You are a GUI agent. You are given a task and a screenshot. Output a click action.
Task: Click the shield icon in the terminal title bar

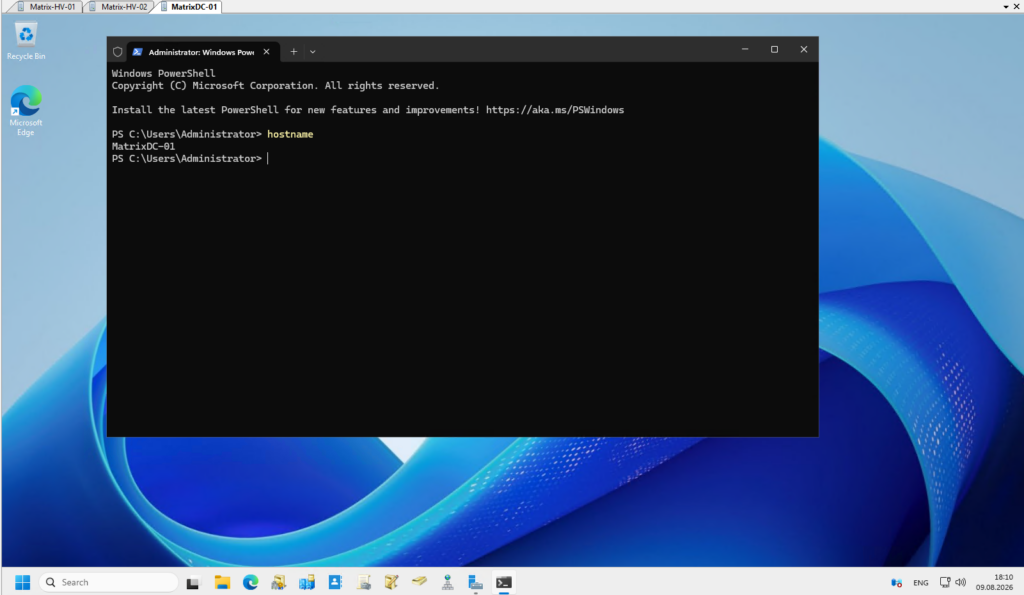[x=118, y=52]
